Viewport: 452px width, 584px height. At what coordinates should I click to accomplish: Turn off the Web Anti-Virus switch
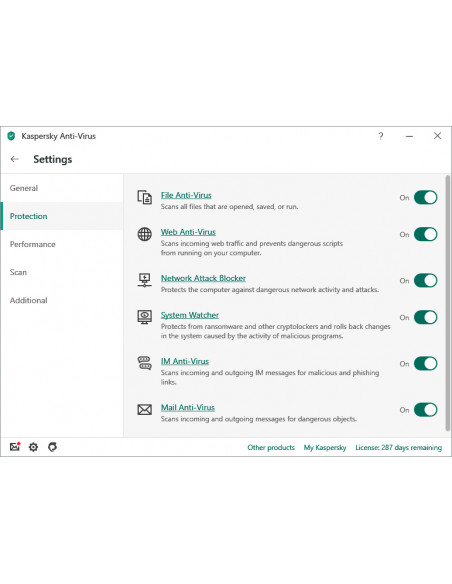(x=425, y=234)
